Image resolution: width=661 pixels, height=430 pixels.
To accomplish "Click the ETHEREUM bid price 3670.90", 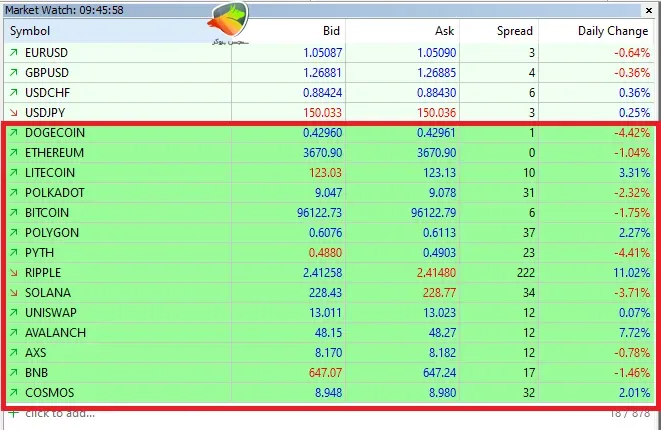I will click(322, 153).
